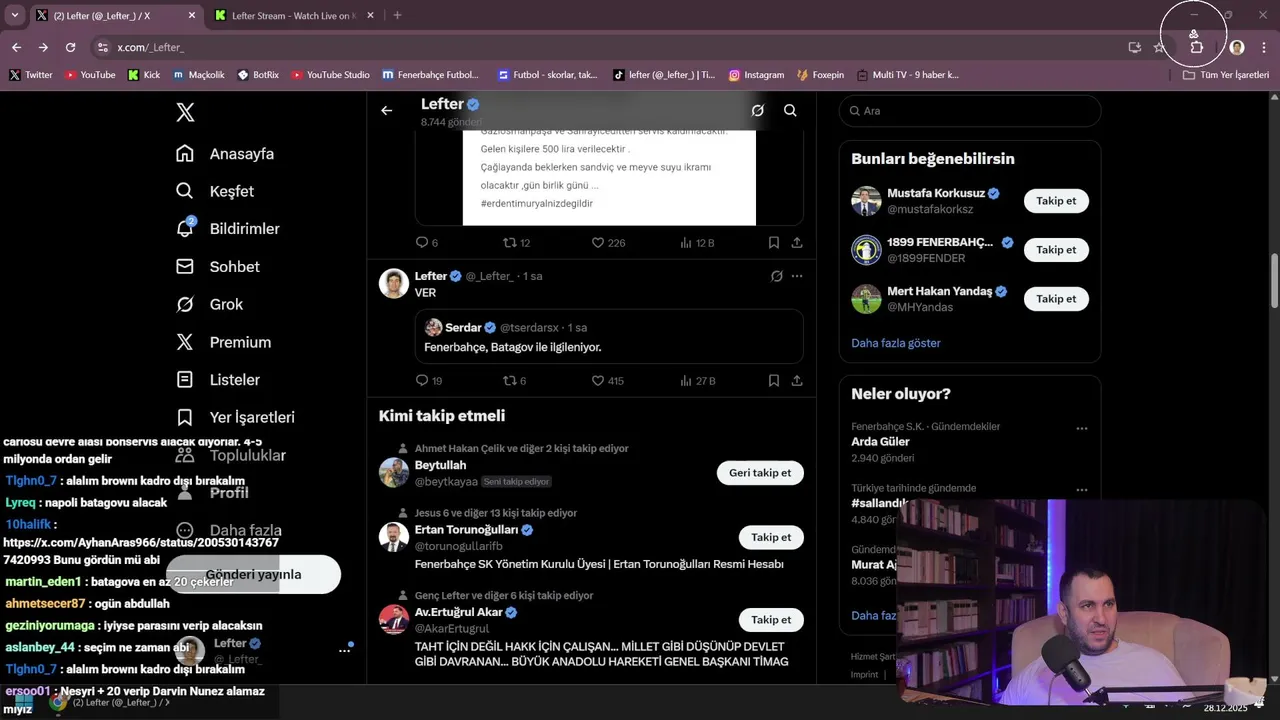Follow 1899 FENERBAHÇE account
The height and width of the screenshot is (720, 1280).
pyautogui.click(x=1056, y=250)
